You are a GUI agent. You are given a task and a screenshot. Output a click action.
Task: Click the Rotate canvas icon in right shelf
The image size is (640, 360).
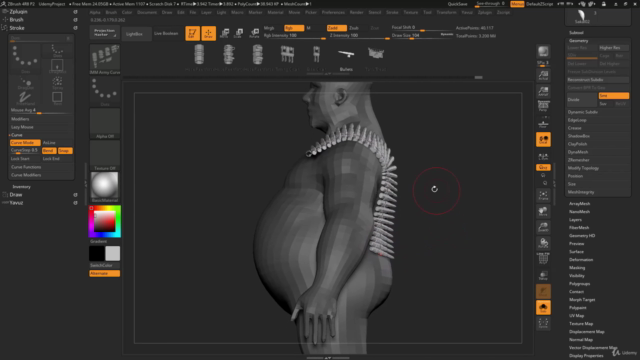(543, 243)
